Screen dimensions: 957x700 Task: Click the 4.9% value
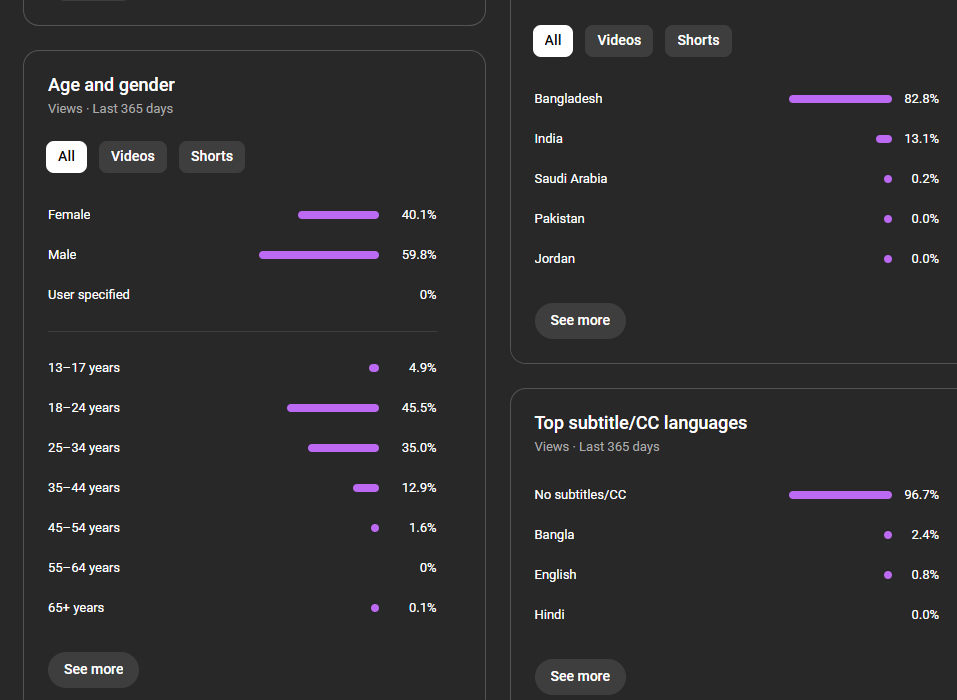coord(422,368)
